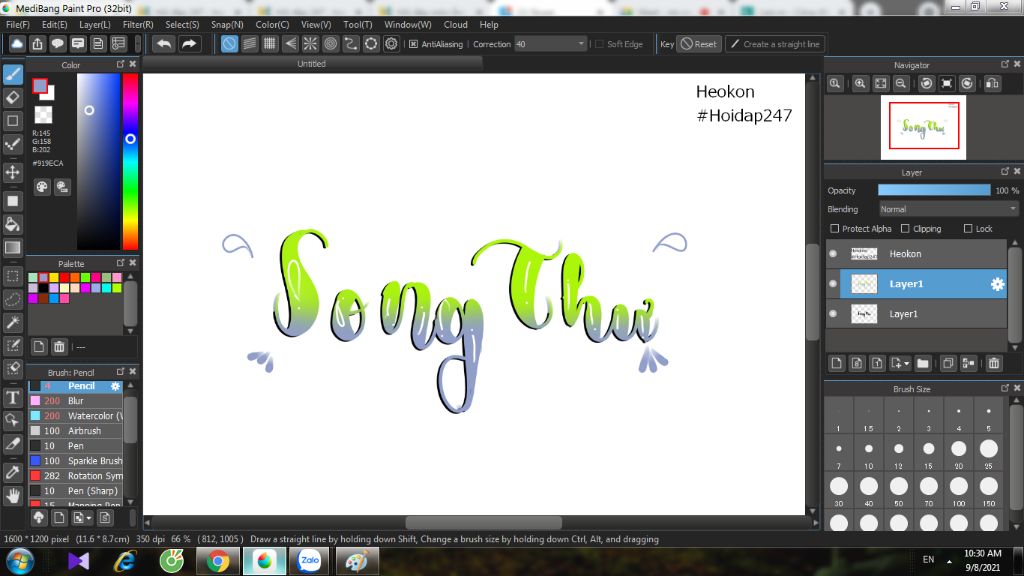Select the Watercolor brush

click(x=76, y=416)
